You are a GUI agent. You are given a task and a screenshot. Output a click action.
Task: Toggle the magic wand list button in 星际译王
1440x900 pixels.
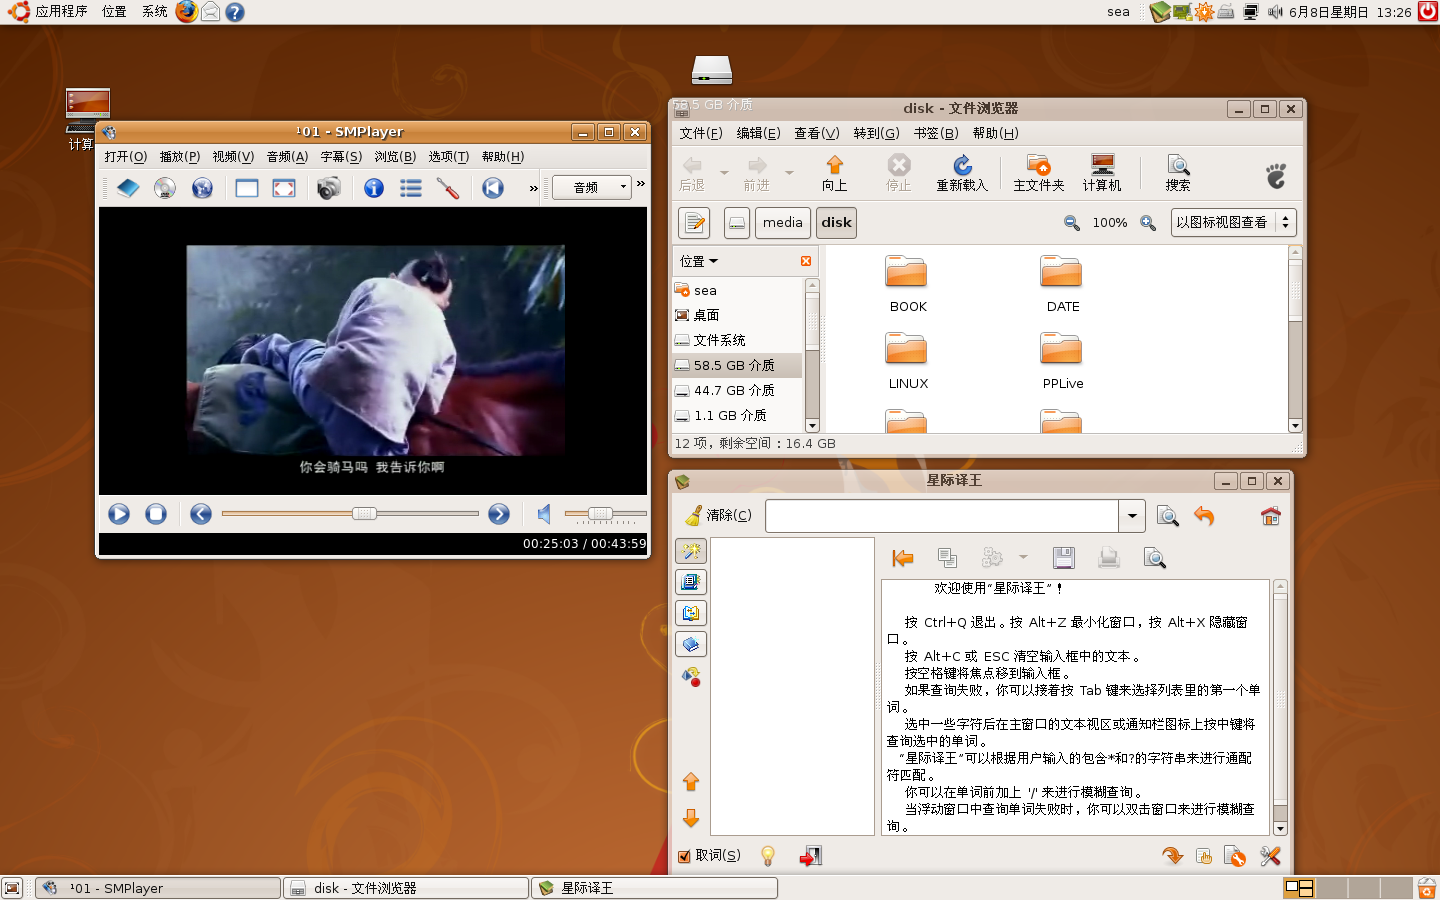pyautogui.click(x=691, y=551)
